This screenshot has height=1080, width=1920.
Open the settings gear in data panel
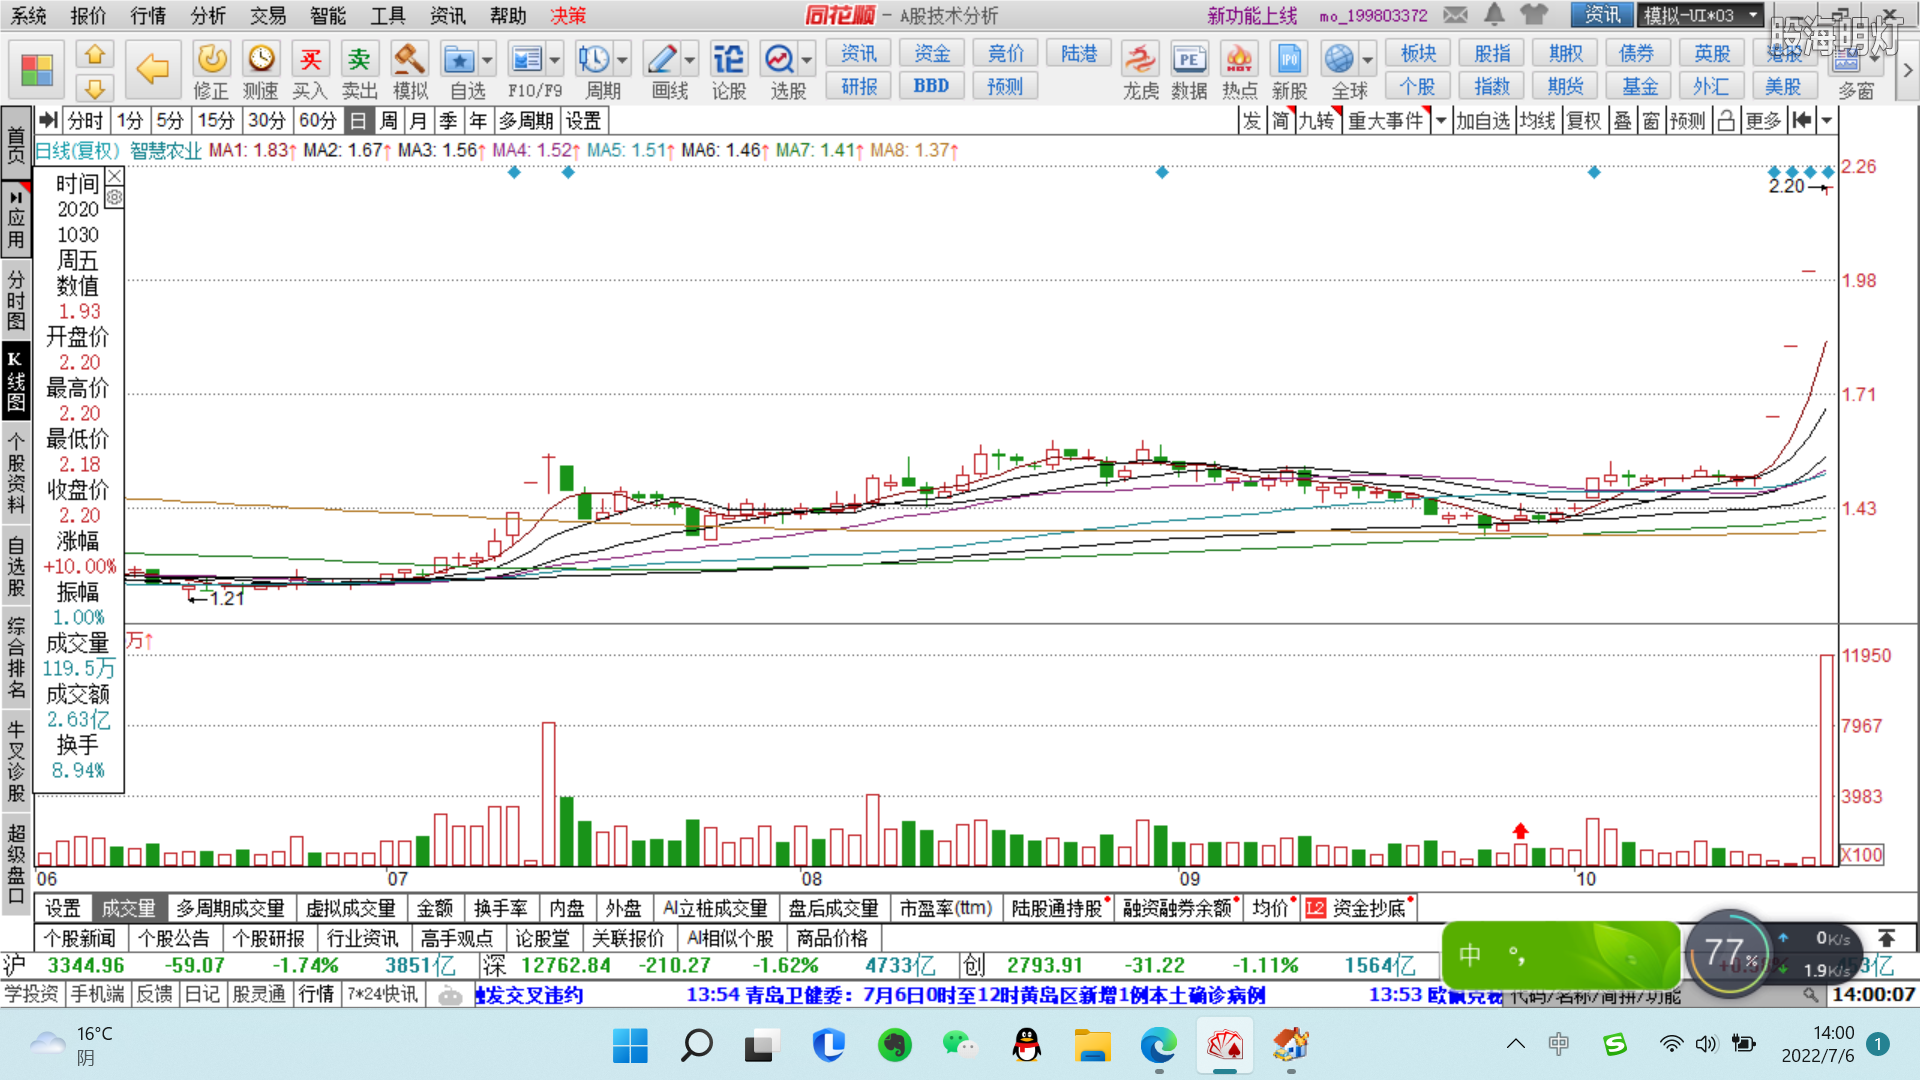point(115,197)
